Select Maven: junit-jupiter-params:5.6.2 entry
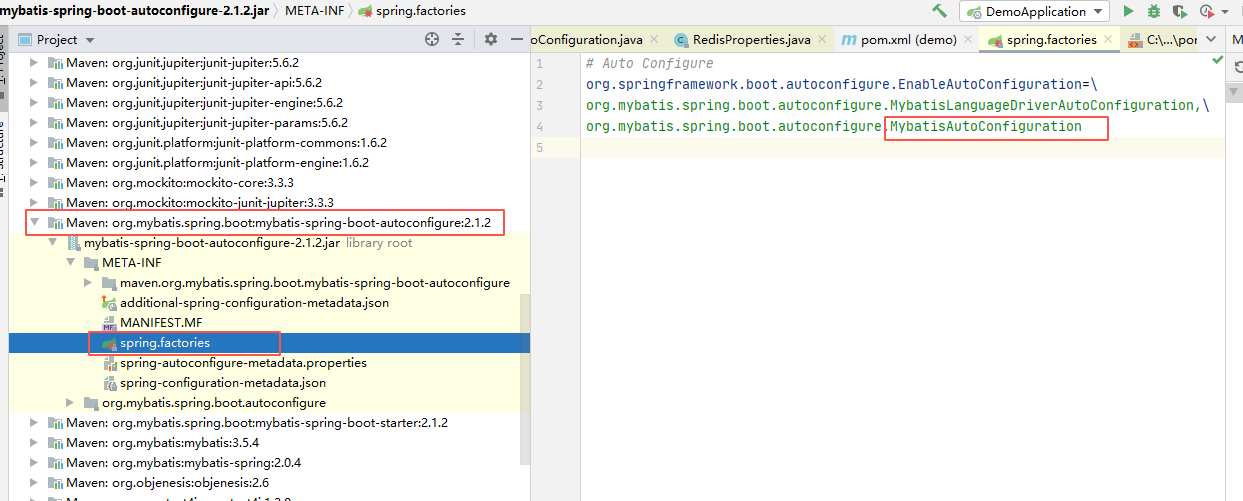Image resolution: width=1243 pixels, height=501 pixels. tap(207, 123)
